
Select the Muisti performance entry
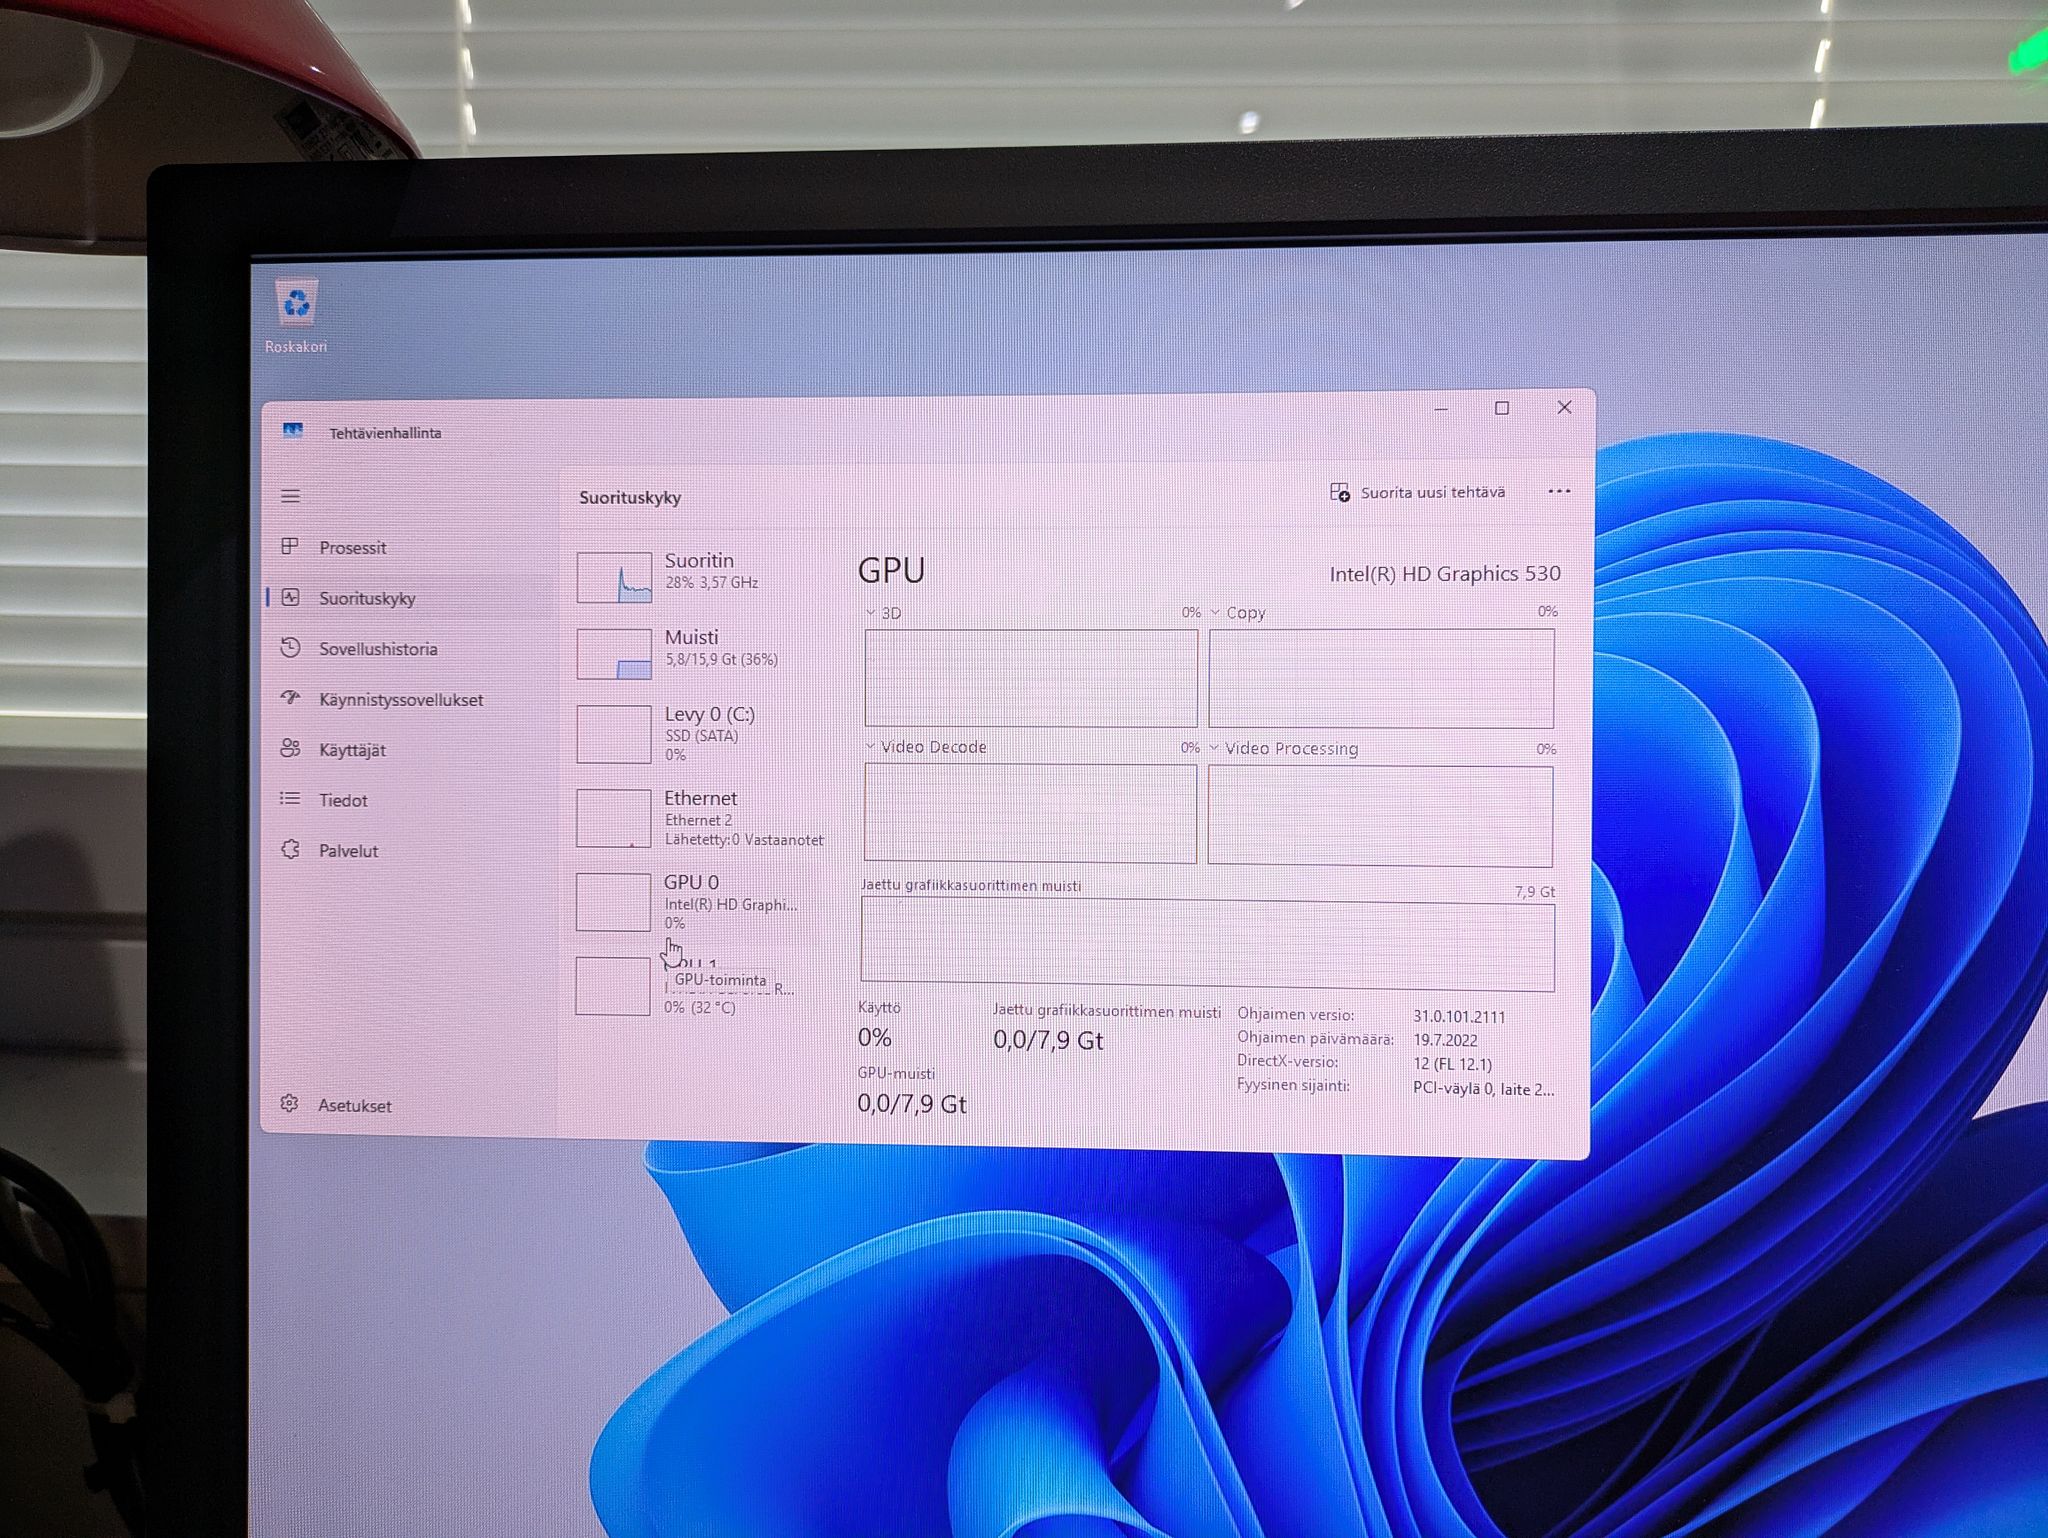click(700, 652)
